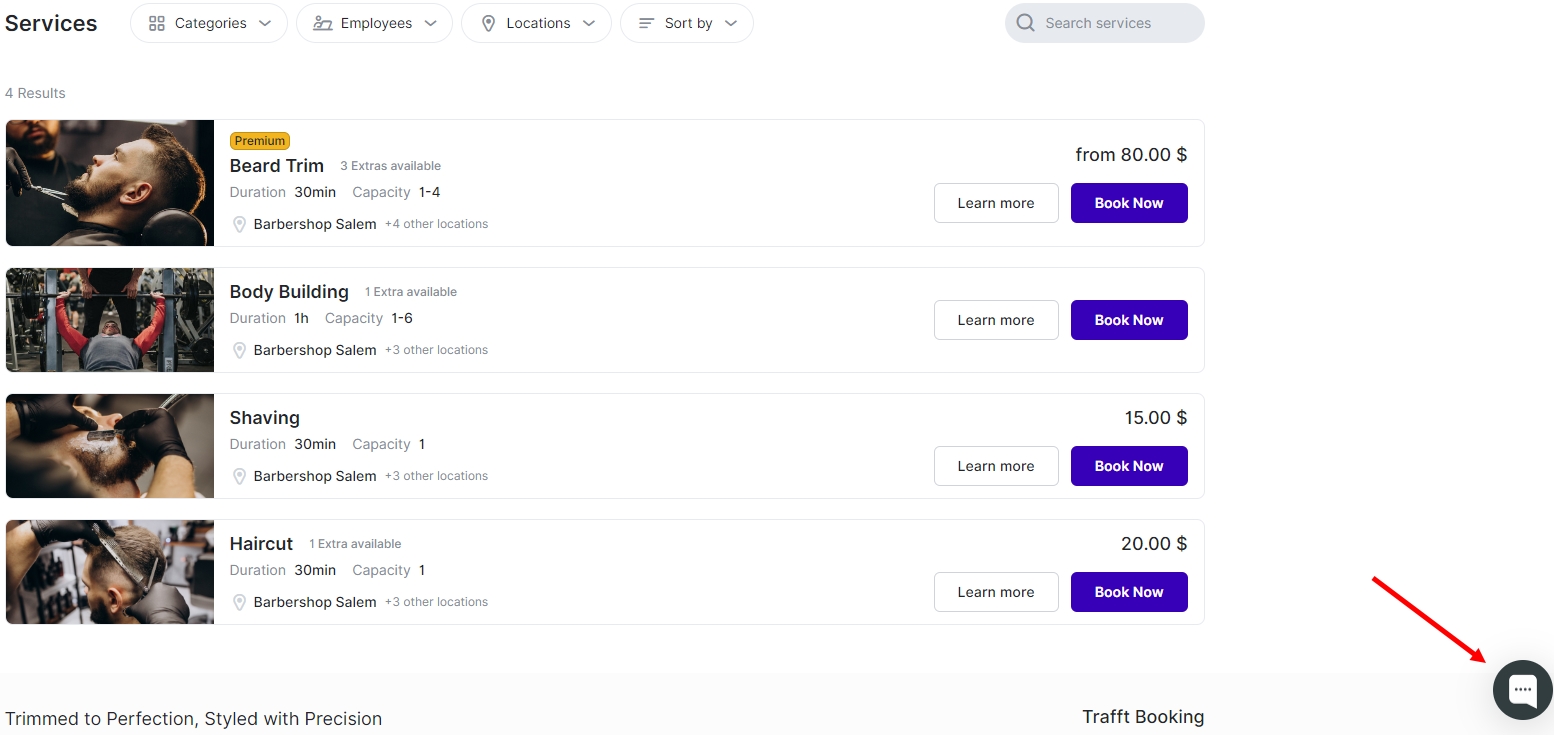Viewport: 1554px width, 735px height.
Task: Expand the Sort by dropdown
Action: (687, 23)
